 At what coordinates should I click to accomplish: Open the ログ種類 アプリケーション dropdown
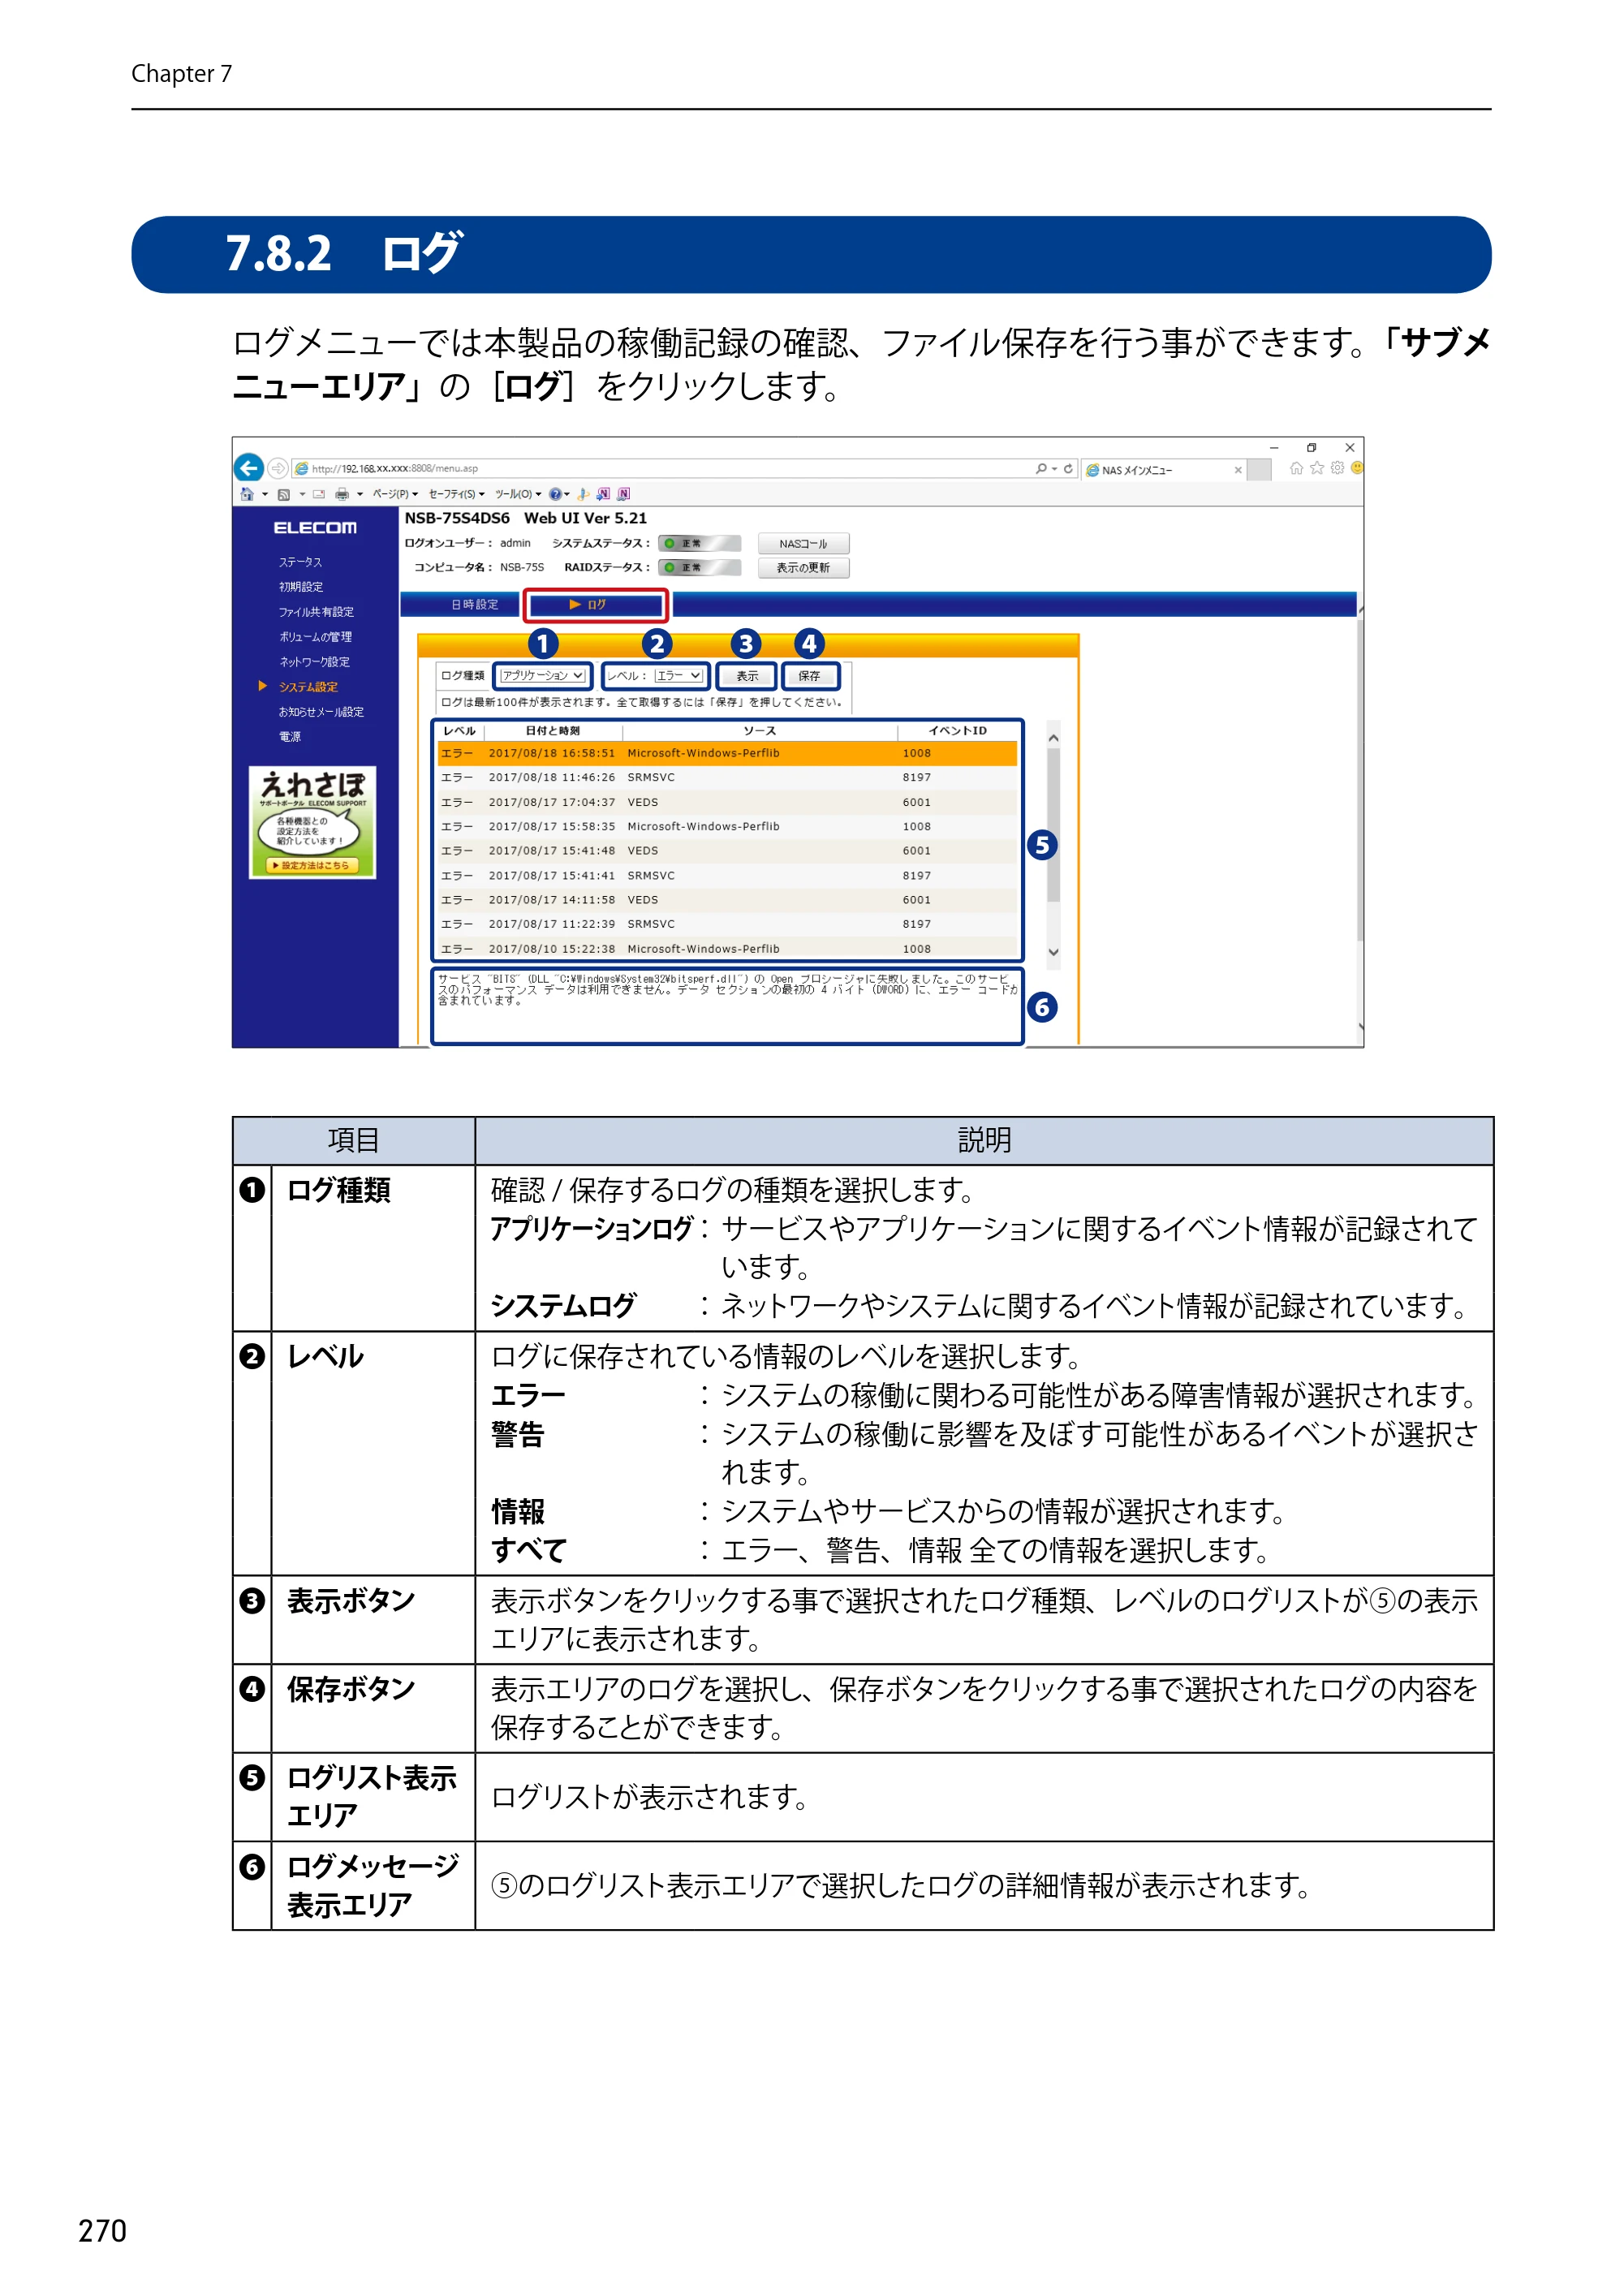click(543, 676)
